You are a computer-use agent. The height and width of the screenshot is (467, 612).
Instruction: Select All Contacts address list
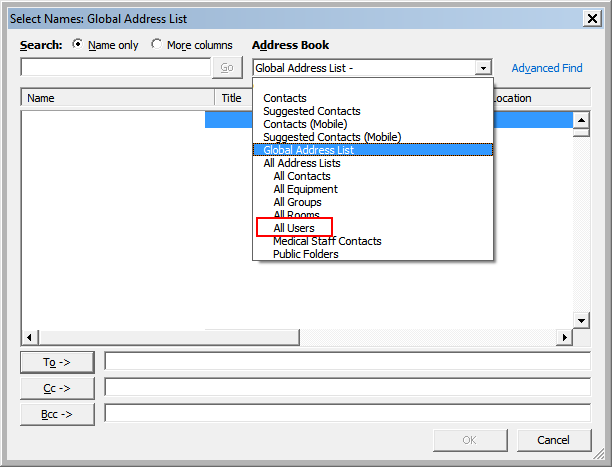tap(302, 176)
